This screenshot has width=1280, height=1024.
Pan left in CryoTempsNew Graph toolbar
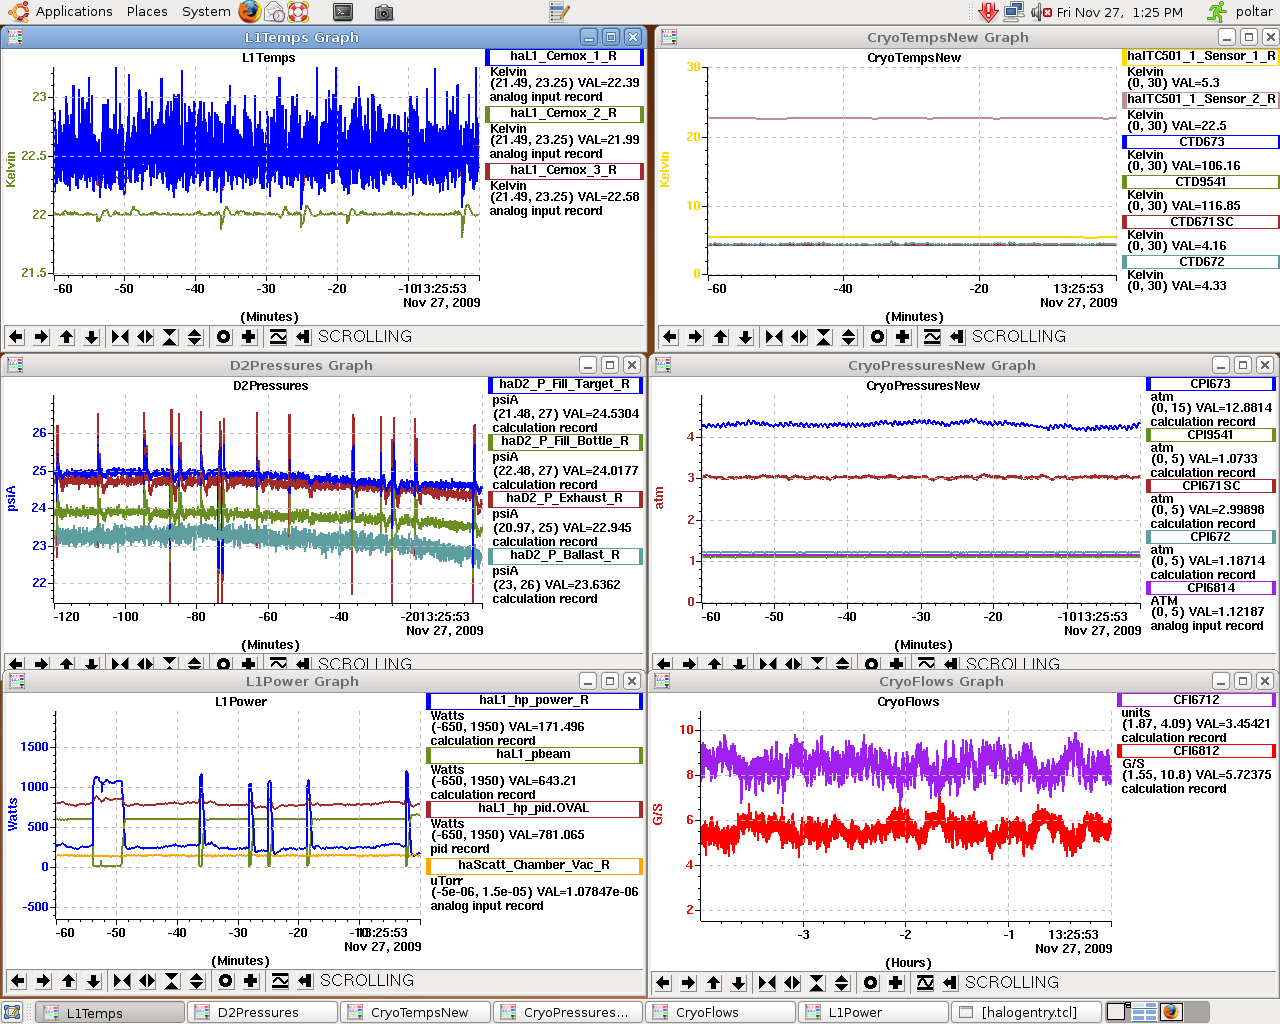pyautogui.click(x=670, y=337)
